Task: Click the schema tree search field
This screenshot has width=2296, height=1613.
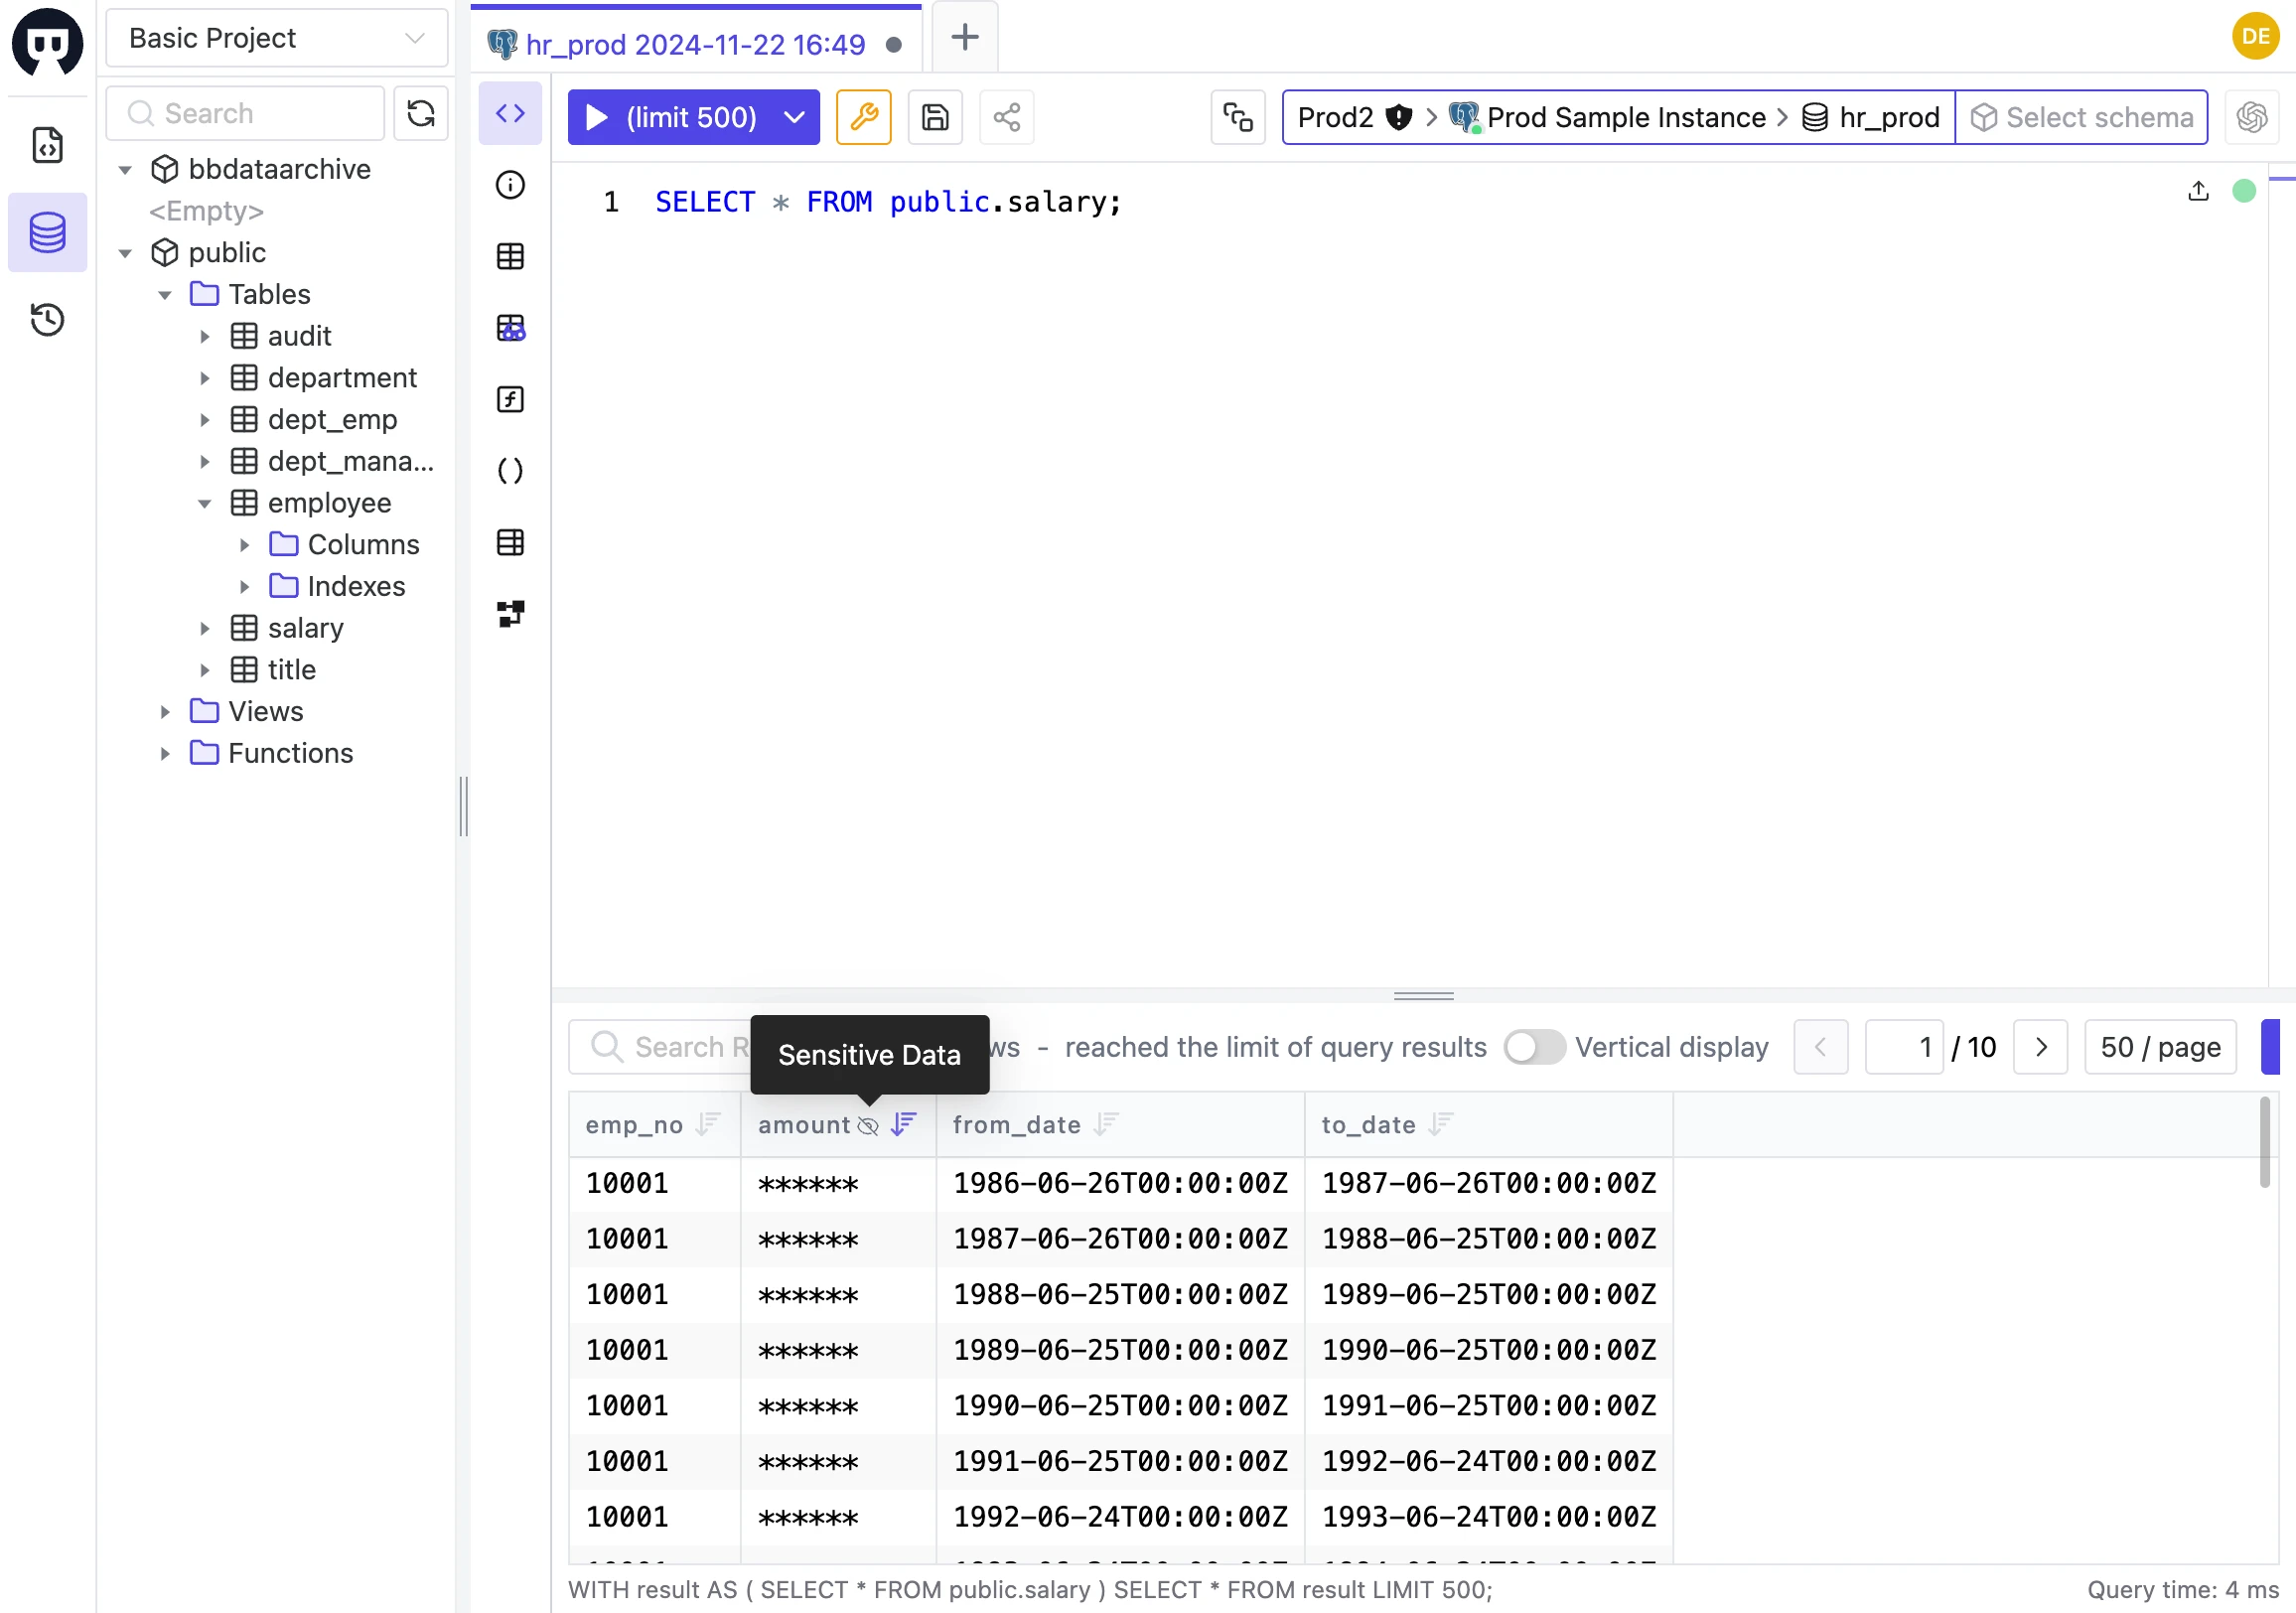Action: coord(244,113)
